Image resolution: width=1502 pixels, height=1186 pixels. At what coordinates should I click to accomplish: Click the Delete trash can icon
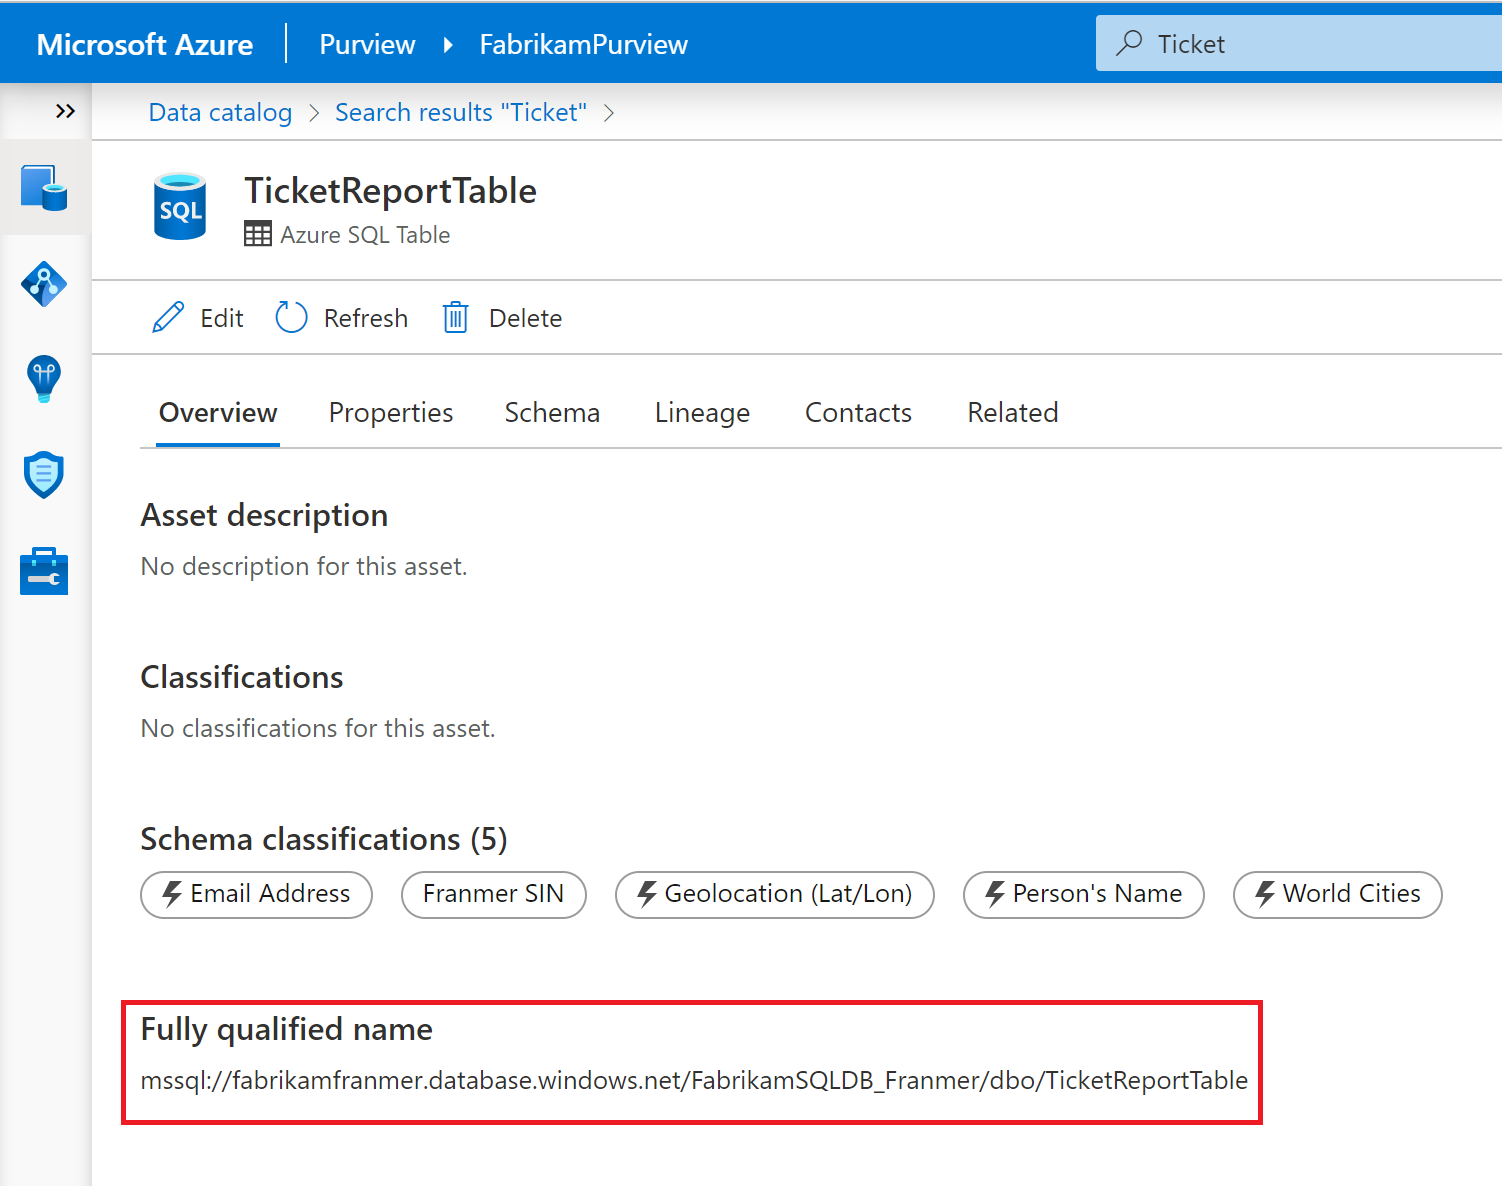456,317
